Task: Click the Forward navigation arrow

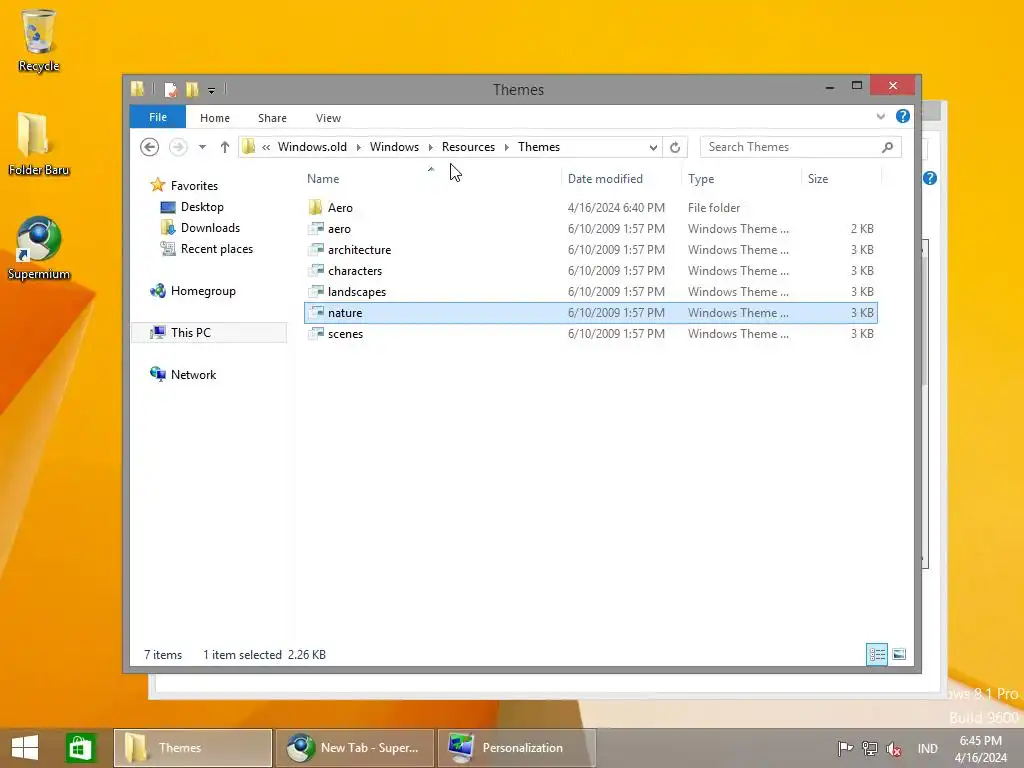Action: point(178,147)
